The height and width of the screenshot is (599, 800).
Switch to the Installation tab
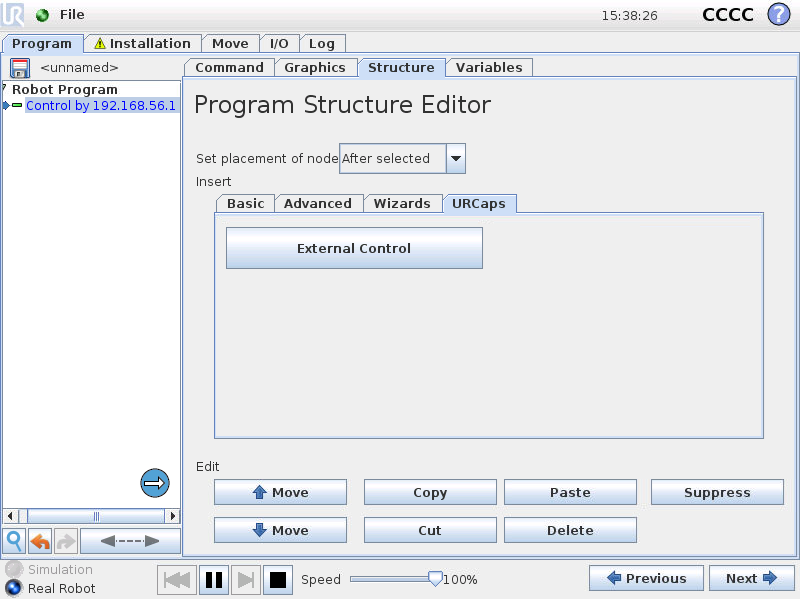pos(141,43)
